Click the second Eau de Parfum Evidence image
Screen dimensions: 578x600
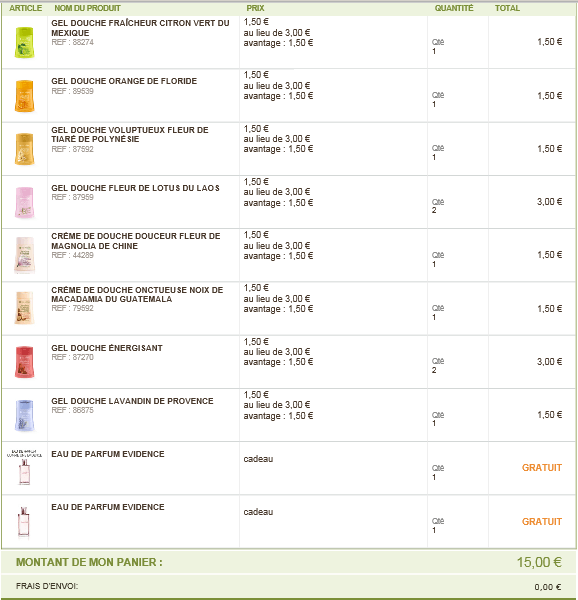tap(24, 522)
